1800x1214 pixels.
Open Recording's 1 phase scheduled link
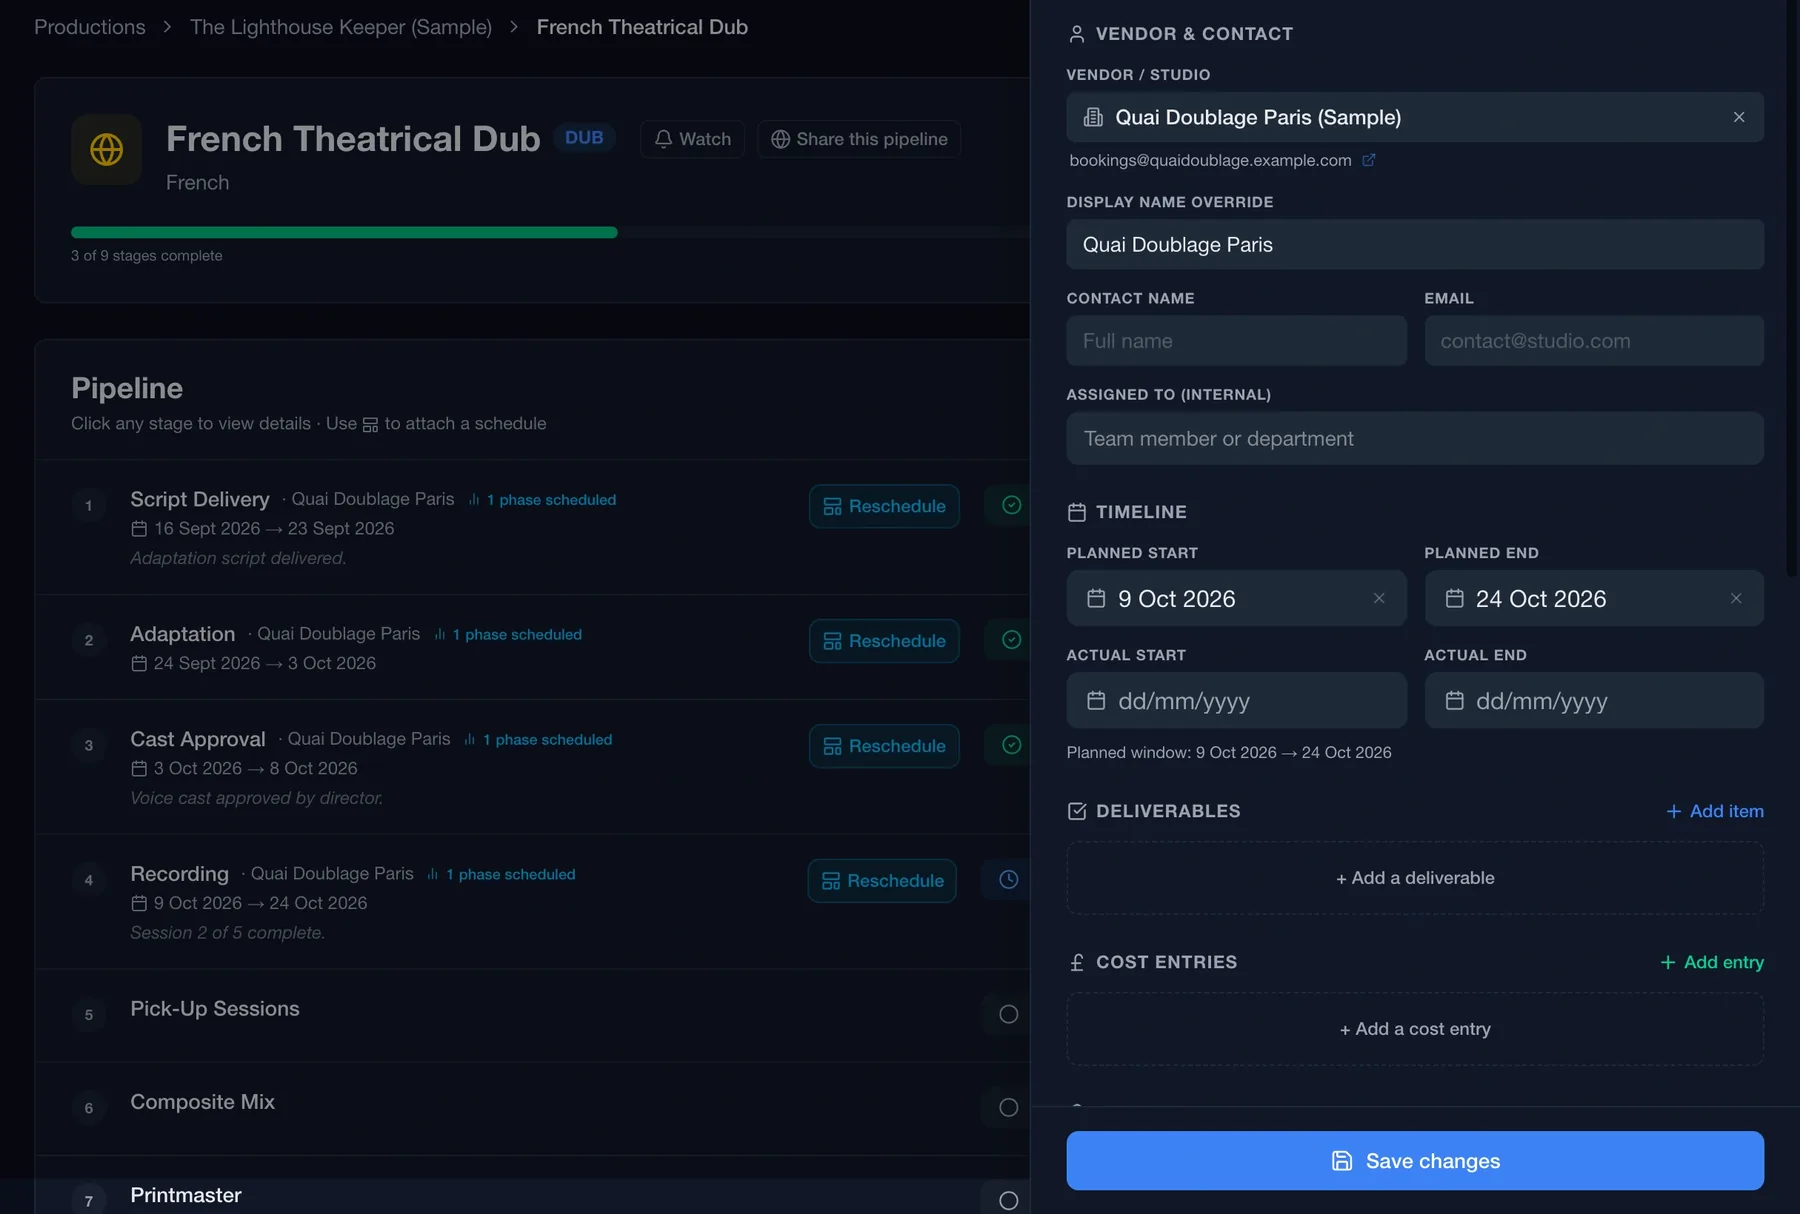[500, 875]
